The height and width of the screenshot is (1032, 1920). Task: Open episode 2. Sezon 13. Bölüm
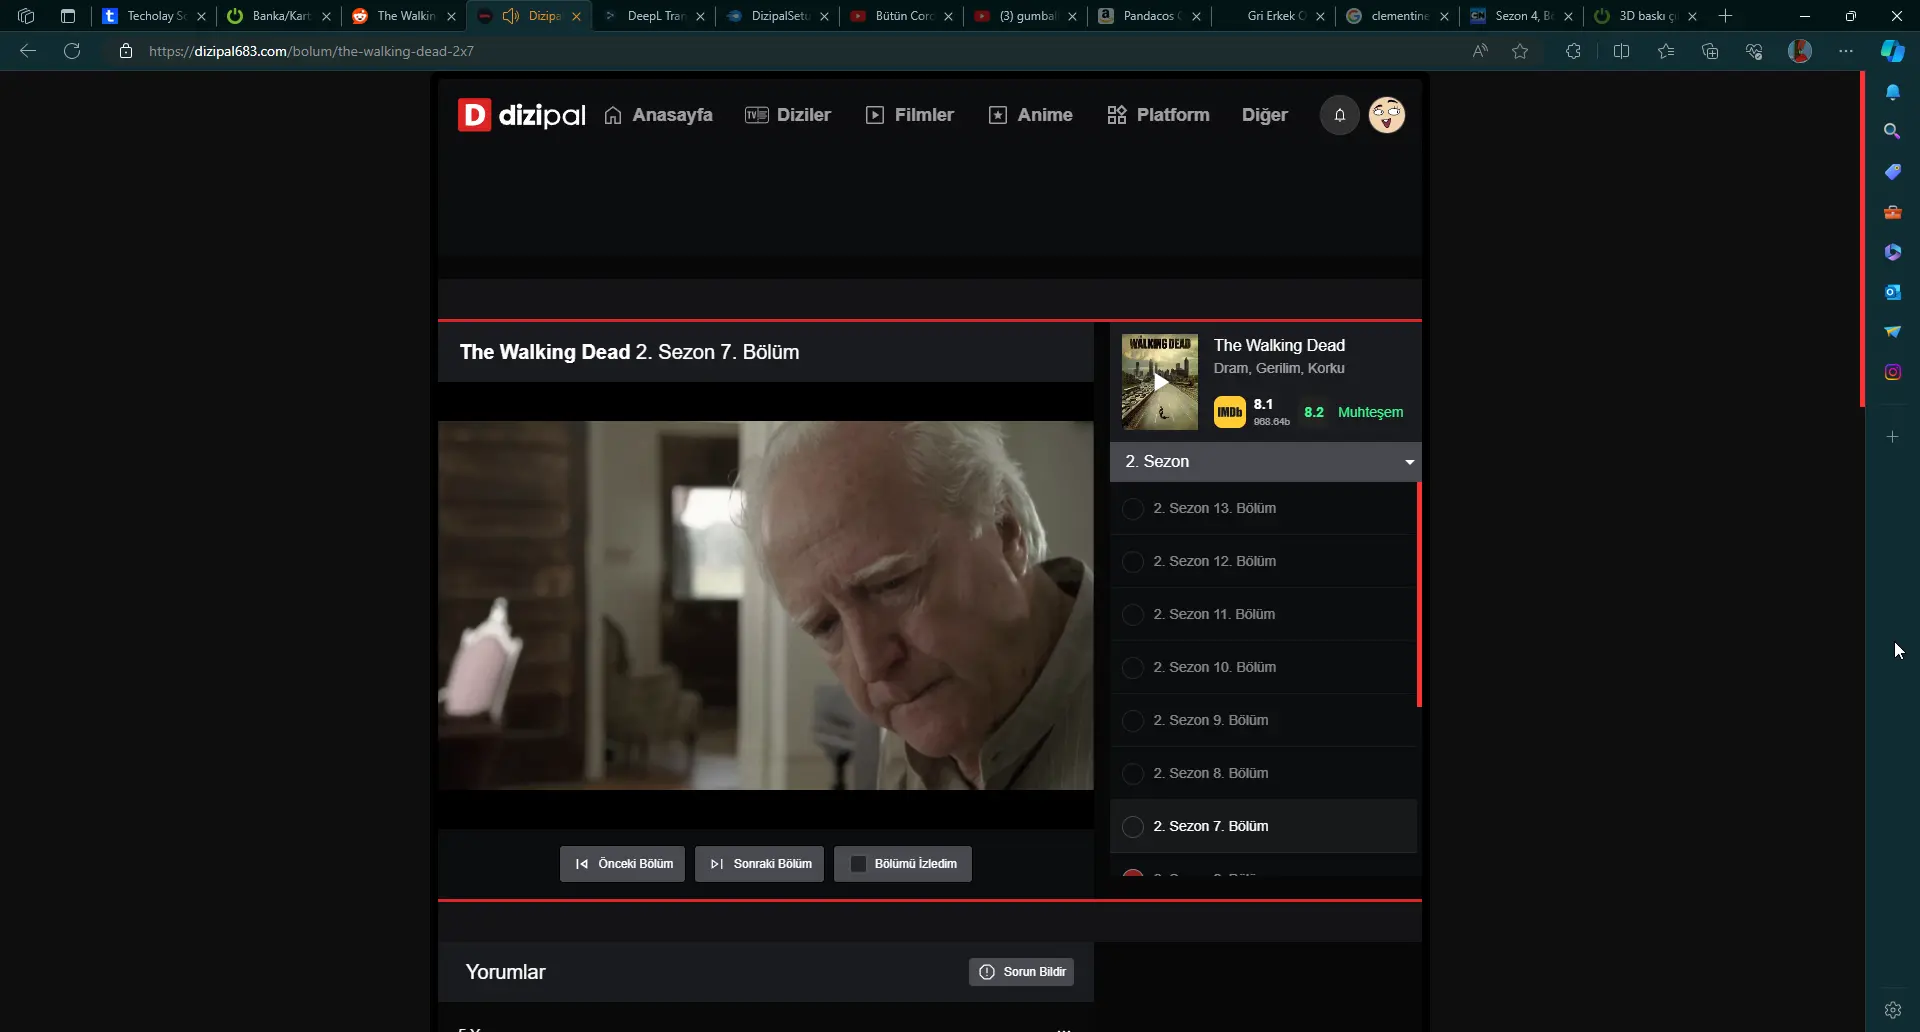point(1214,508)
